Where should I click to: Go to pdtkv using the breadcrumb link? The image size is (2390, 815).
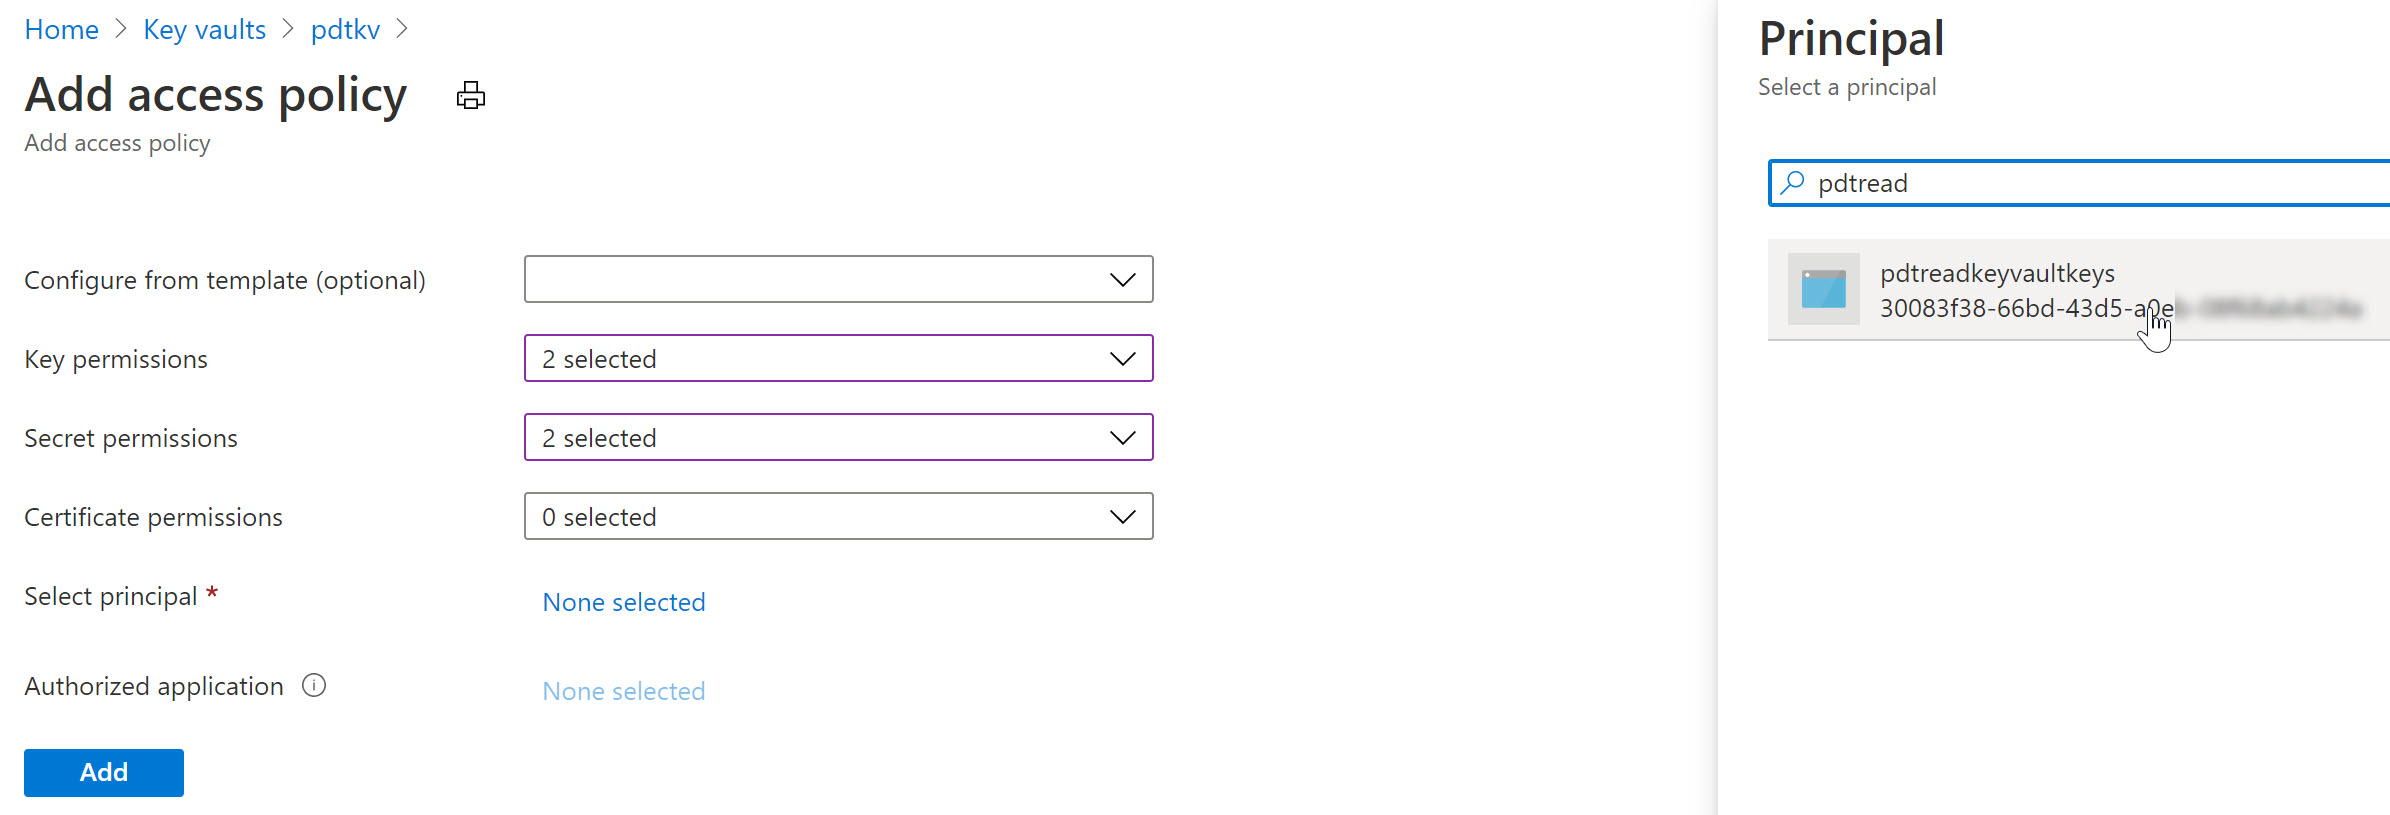coord(345,29)
